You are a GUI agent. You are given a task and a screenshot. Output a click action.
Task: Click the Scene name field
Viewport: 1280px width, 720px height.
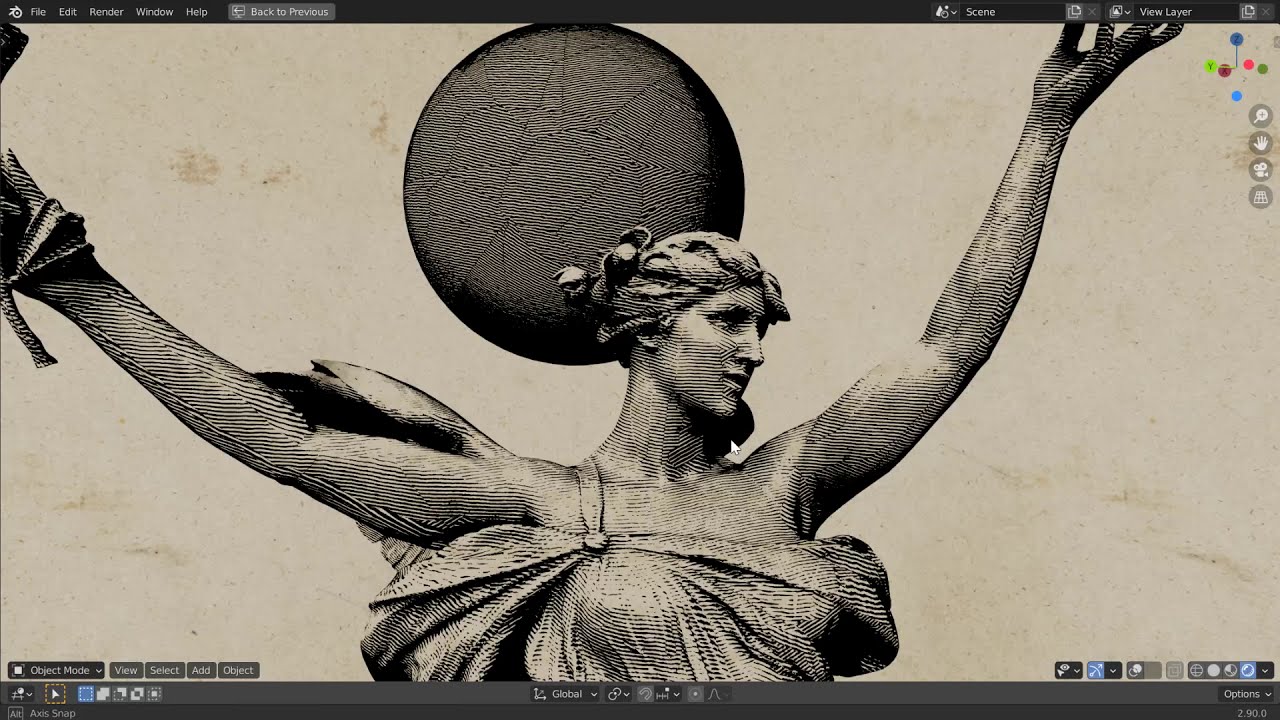click(1012, 12)
